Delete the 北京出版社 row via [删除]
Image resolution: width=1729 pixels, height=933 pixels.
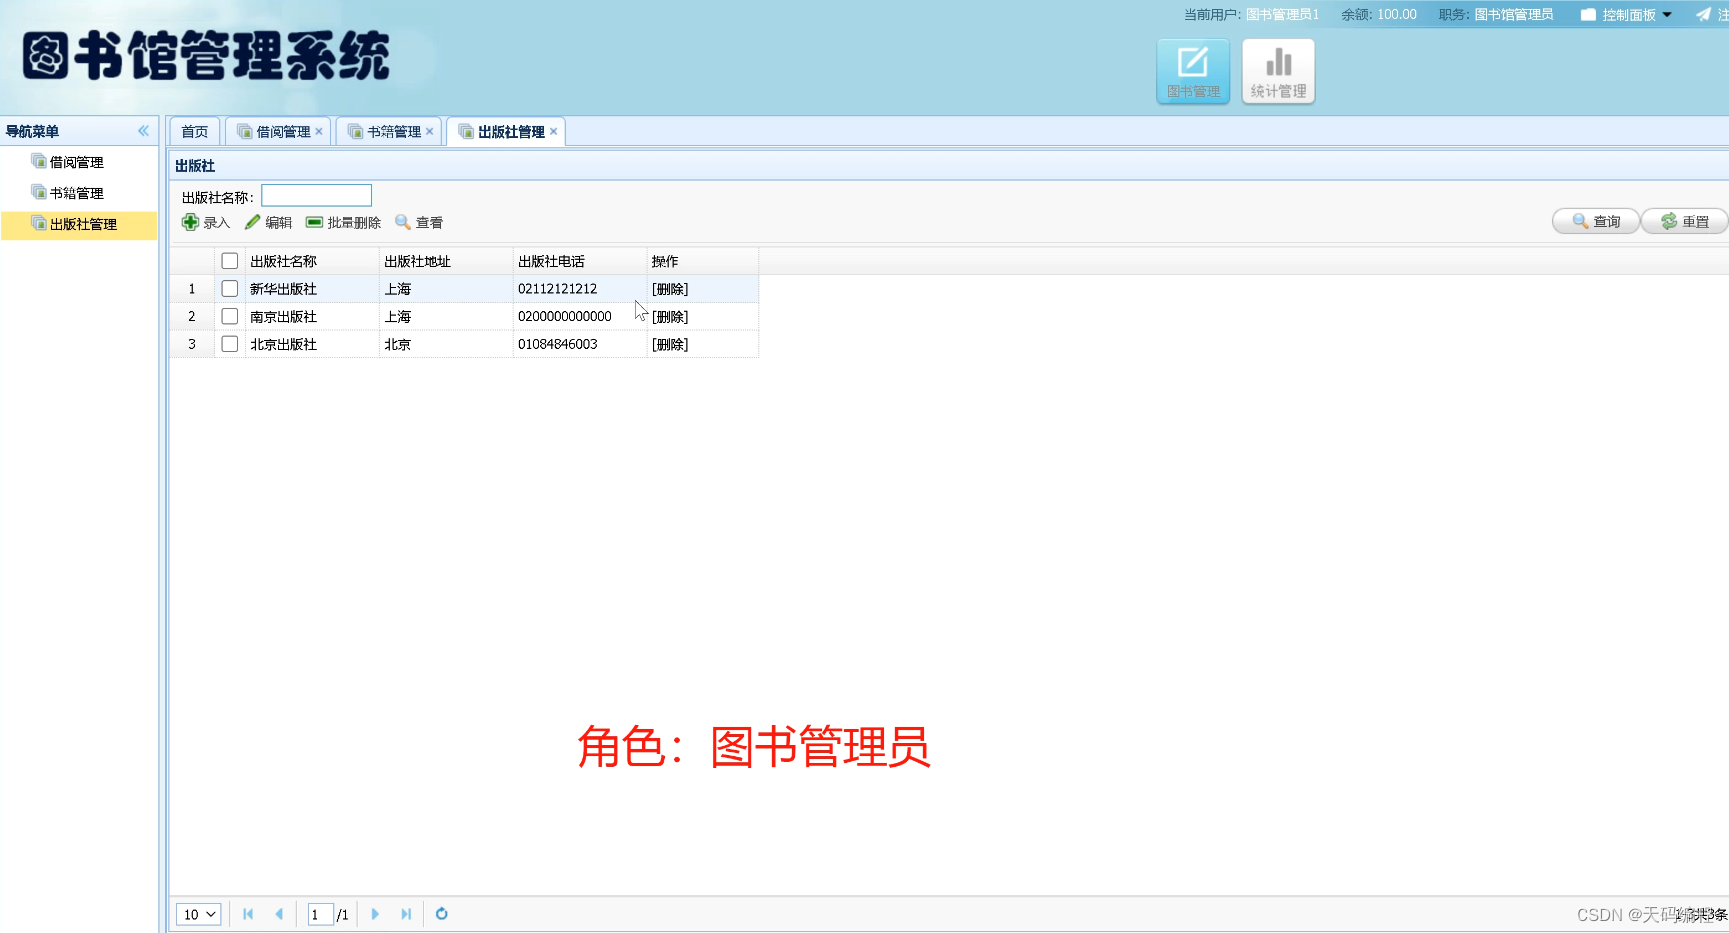(670, 344)
